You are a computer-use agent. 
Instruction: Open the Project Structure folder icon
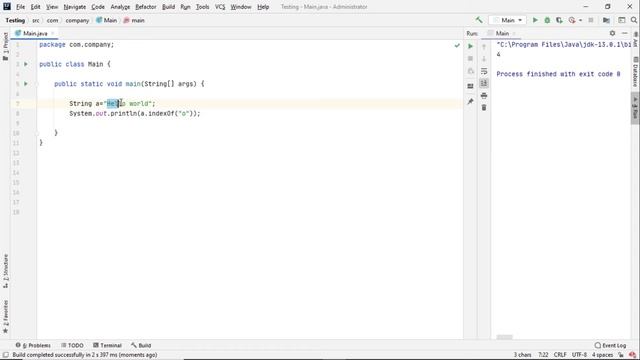point(606,20)
